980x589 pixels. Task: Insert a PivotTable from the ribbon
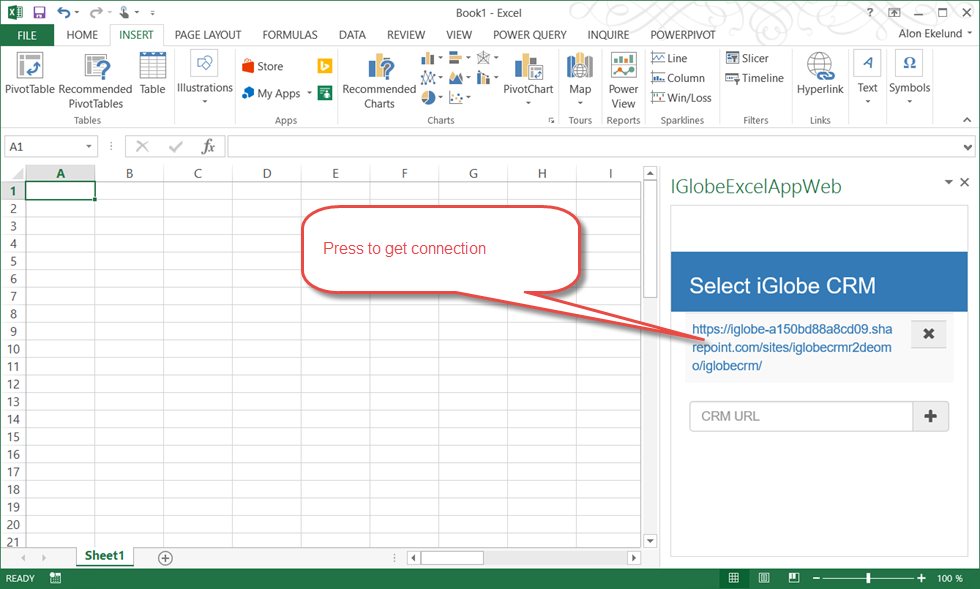[29, 74]
